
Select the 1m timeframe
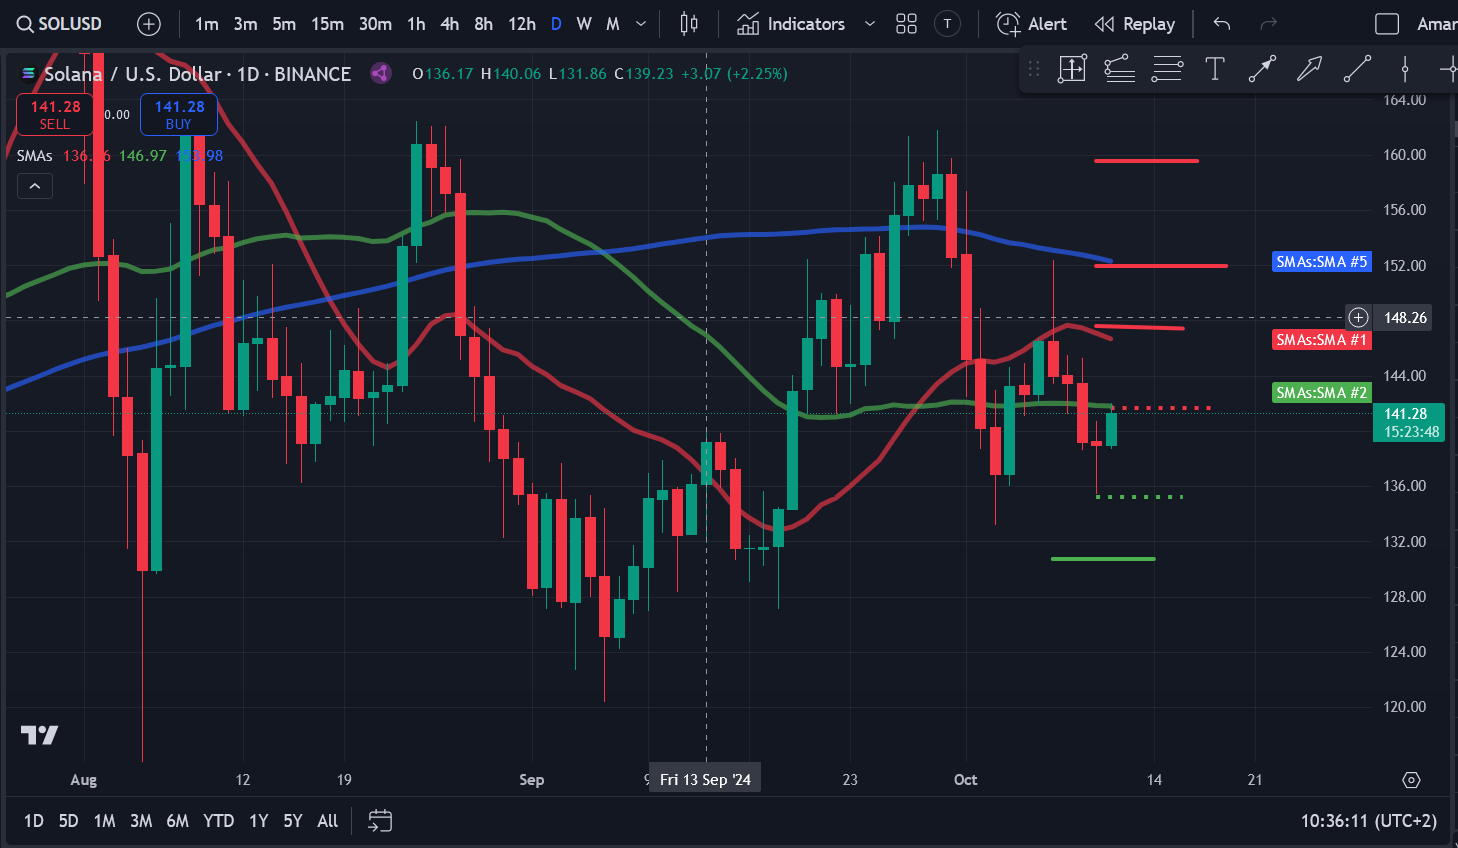point(207,24)
